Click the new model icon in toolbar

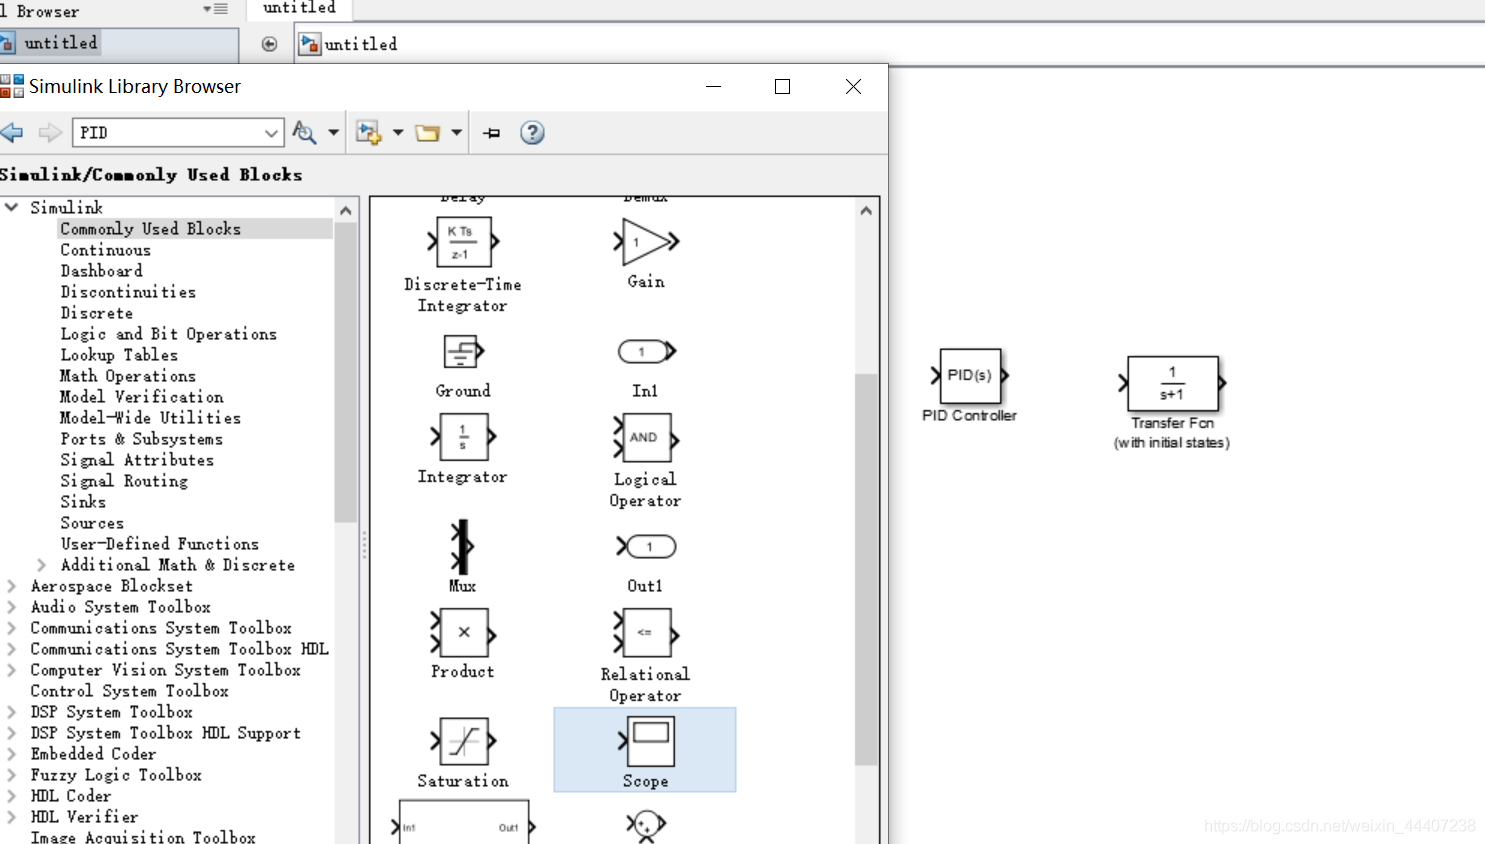[368, 132]
